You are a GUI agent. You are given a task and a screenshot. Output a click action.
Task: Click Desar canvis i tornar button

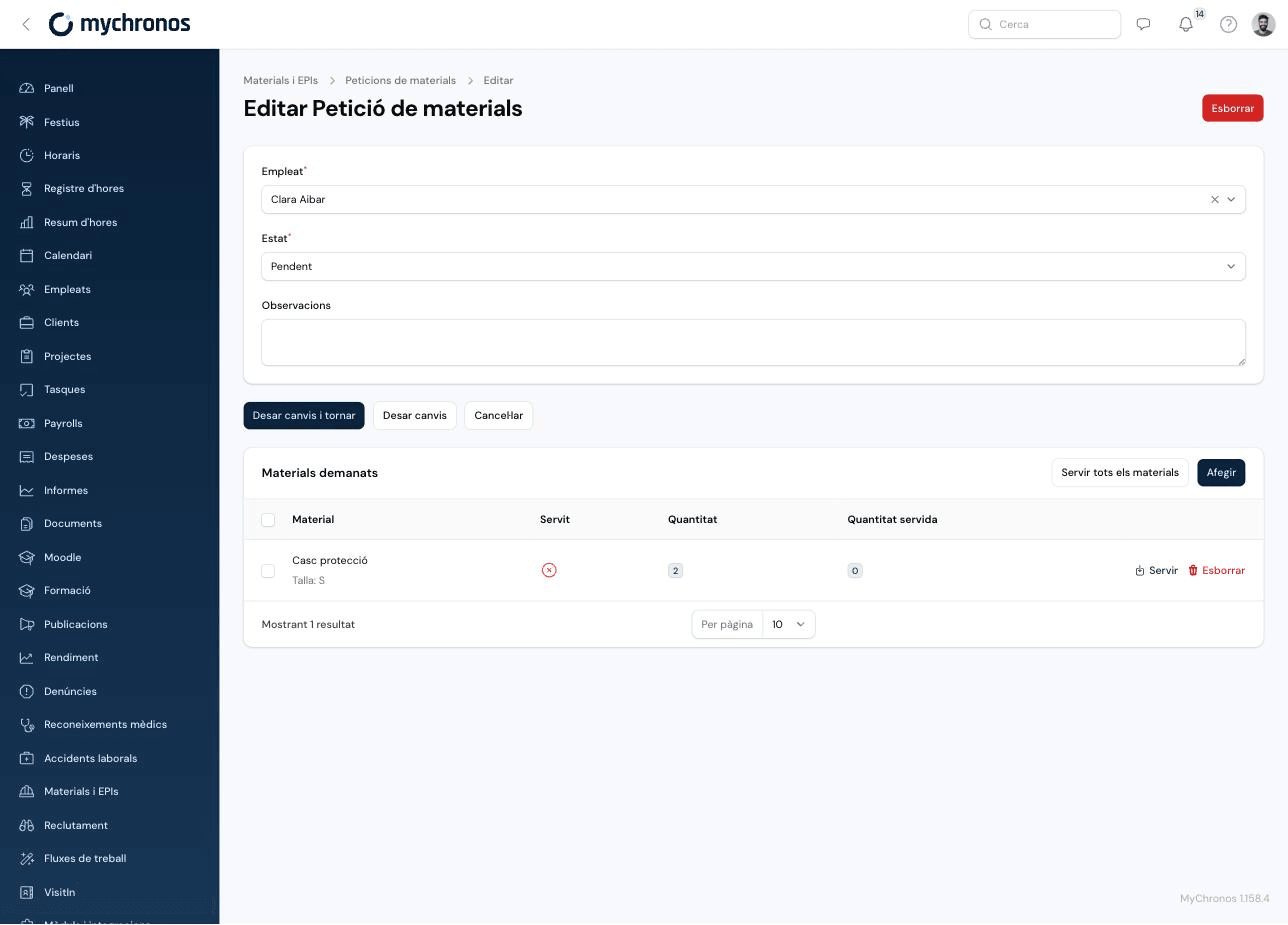tap(304, 415)
